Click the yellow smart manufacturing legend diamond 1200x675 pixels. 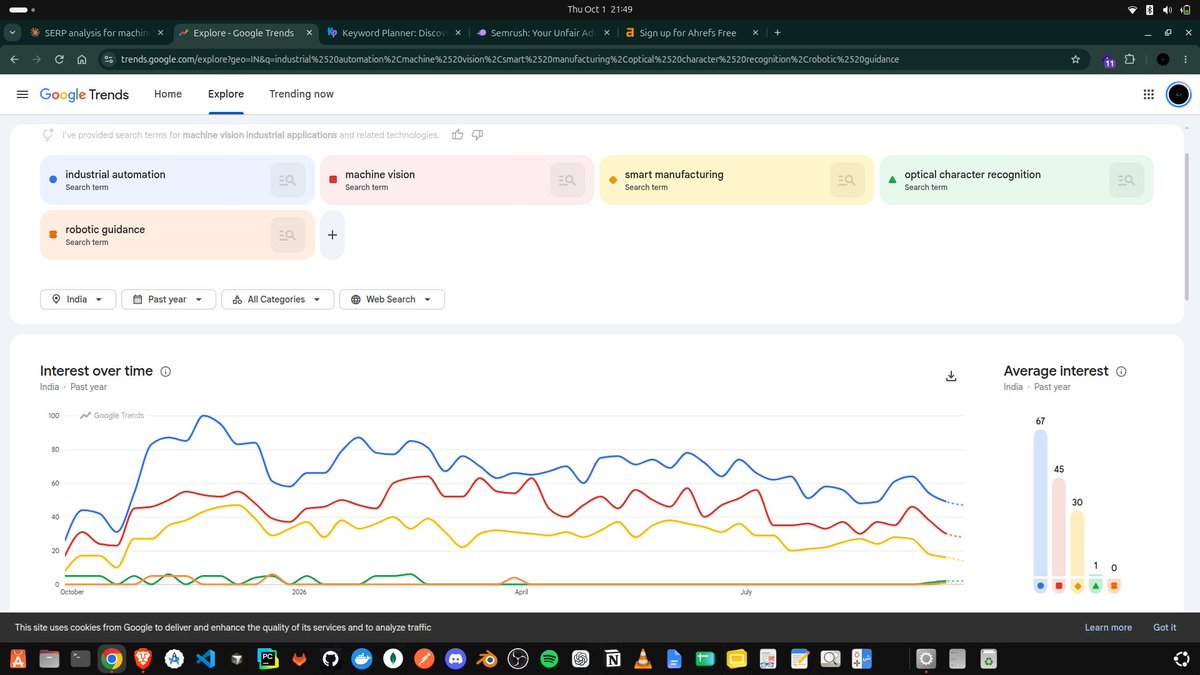click(1077, 585)
